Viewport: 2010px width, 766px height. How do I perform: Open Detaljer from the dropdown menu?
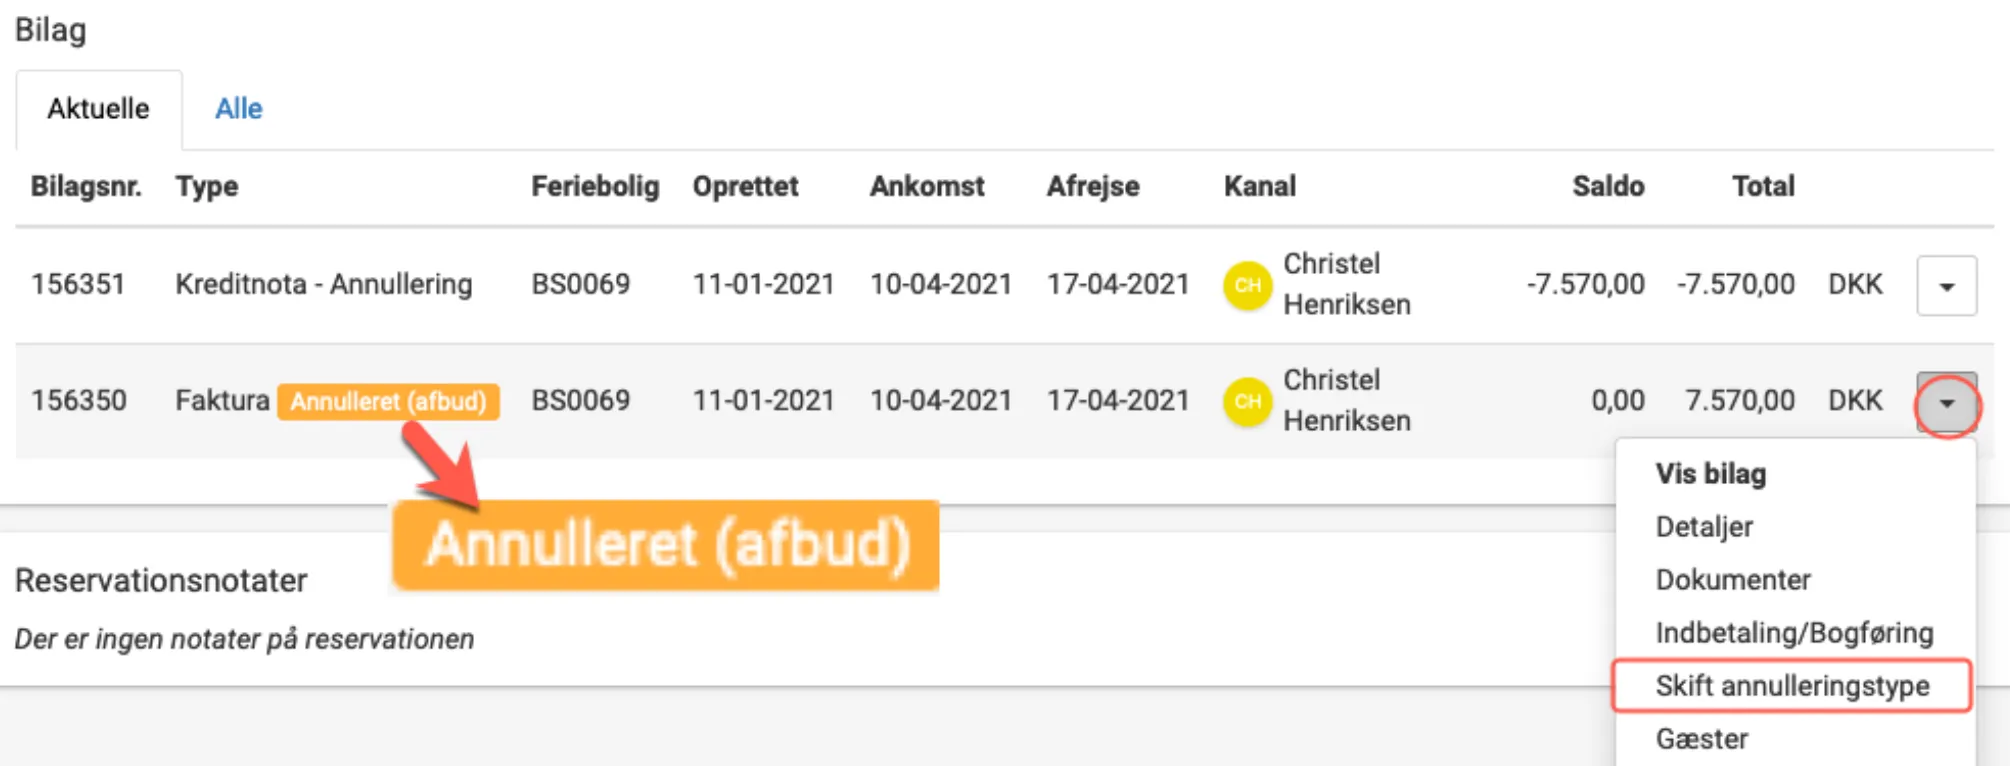tap(1704, 527)
